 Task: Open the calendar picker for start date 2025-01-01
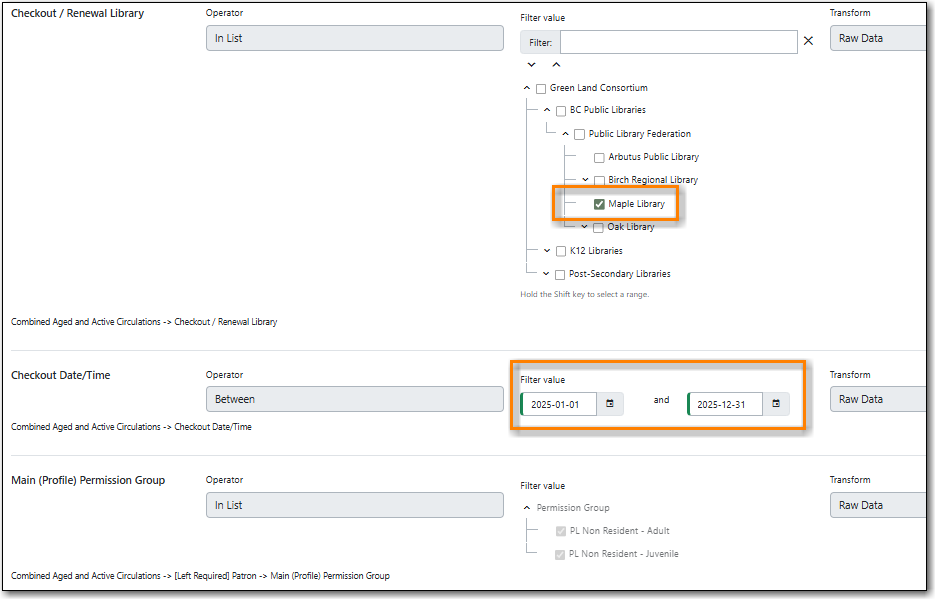(x=610, y=404)
